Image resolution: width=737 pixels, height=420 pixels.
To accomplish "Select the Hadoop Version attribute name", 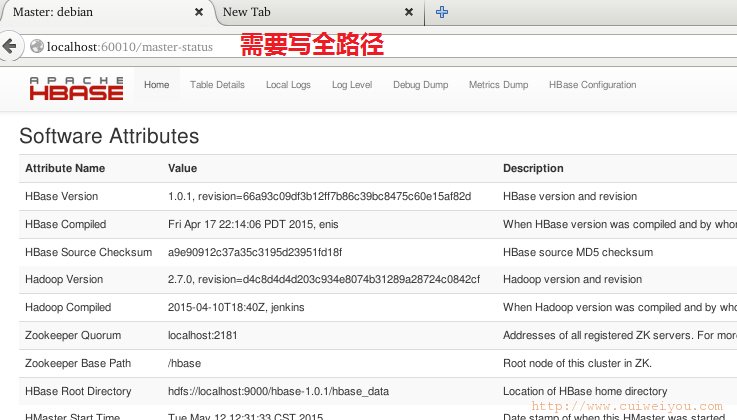I will click(x=64, y=280).
